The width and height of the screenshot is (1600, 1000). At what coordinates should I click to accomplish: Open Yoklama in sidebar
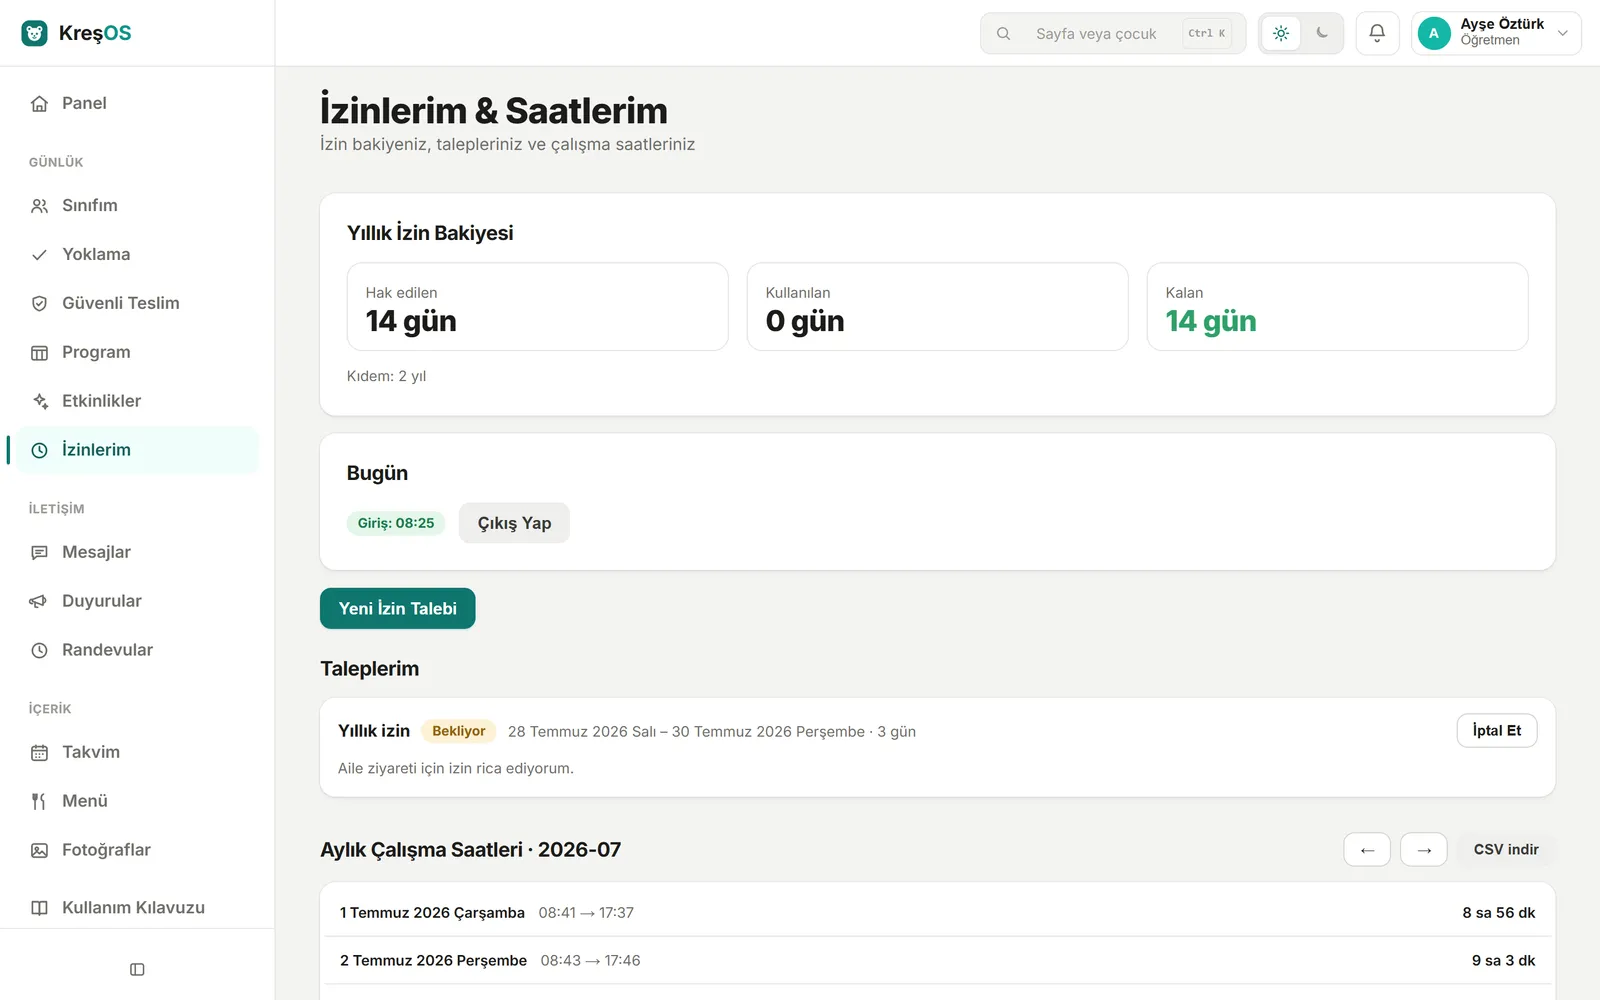[x=137, y=255]
